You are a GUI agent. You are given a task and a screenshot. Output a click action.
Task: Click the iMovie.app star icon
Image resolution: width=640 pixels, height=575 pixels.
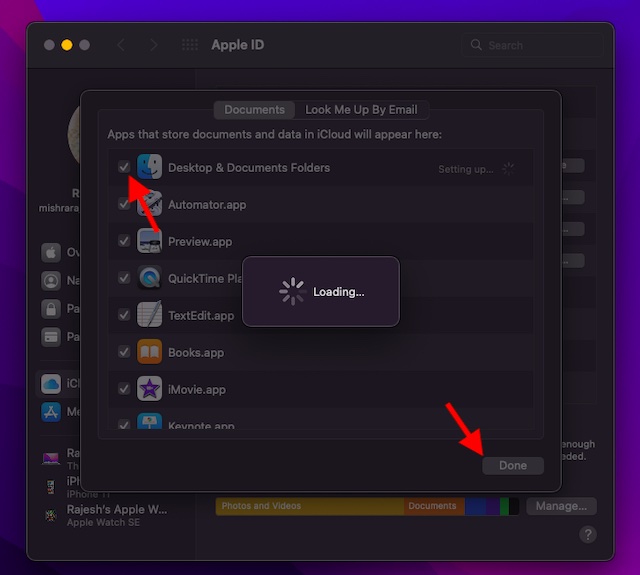coord(149,389)
